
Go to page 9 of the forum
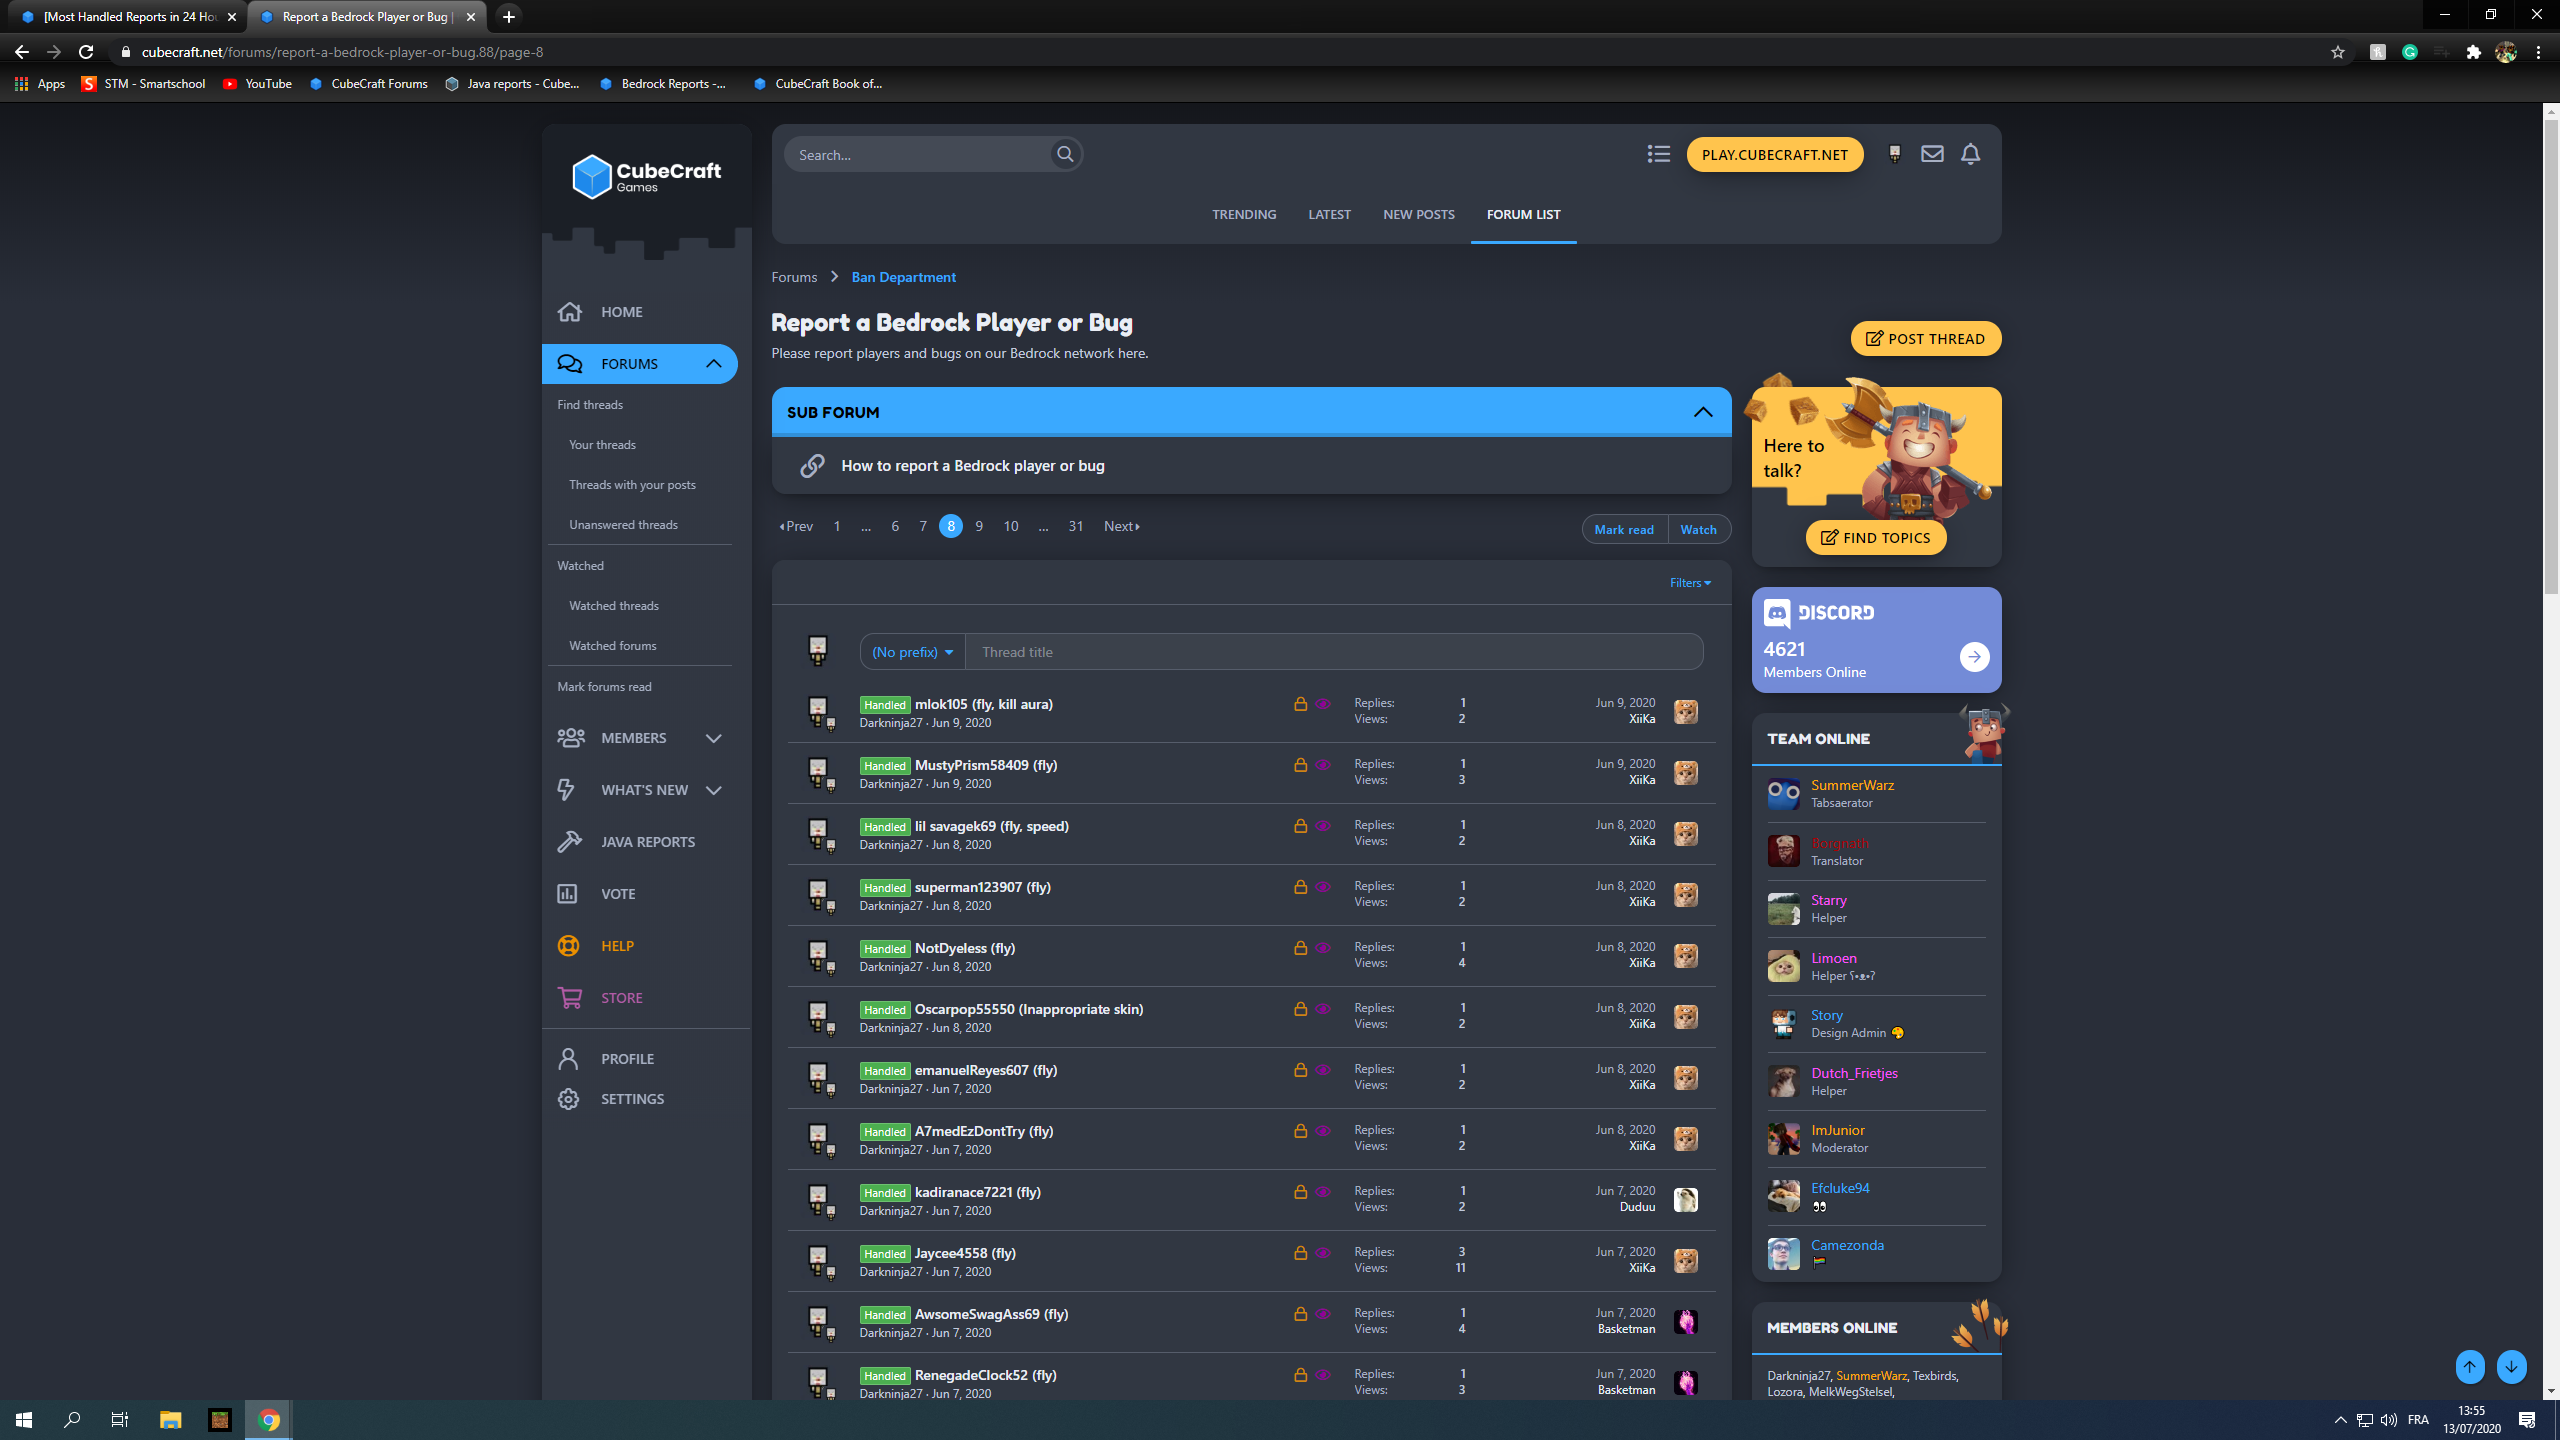[979, 526]
